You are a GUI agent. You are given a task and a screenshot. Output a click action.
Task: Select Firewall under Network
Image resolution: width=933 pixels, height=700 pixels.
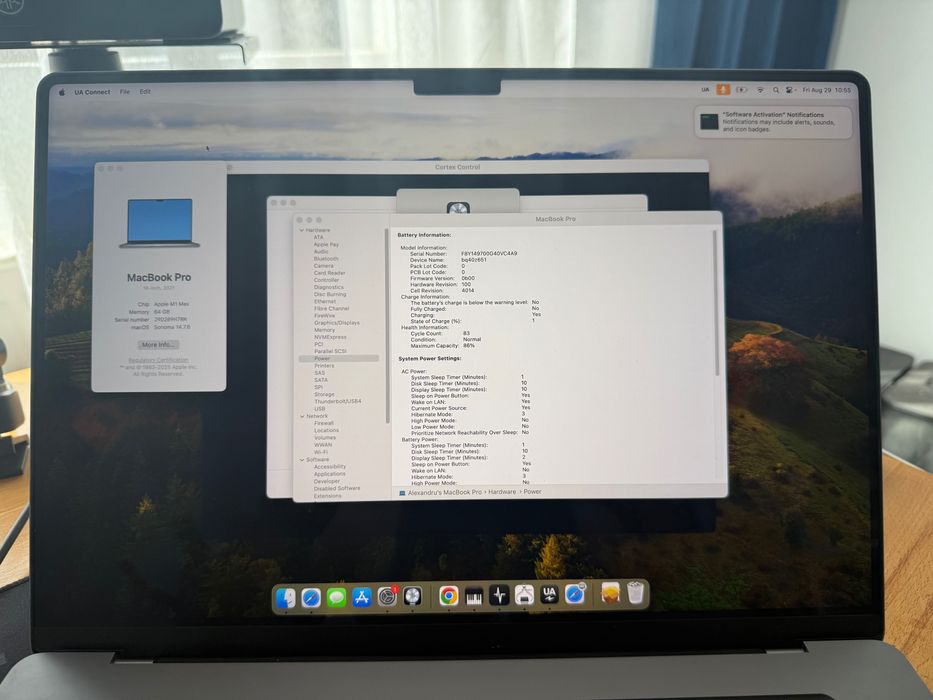point(324,423)
